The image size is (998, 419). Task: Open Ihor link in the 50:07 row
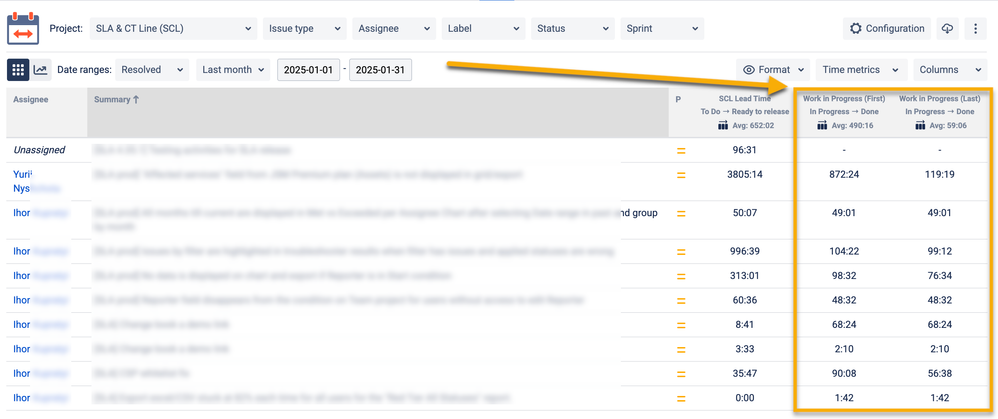pyautogui.click(x=22, y=213)
